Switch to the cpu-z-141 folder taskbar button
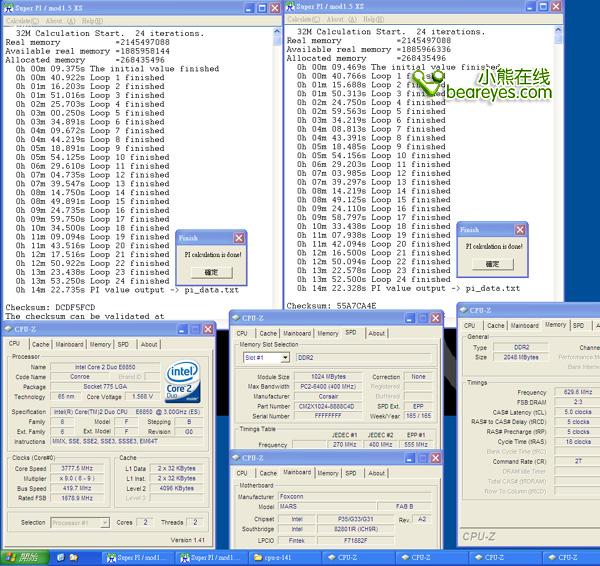Viewport: 600px width, 566px height. pos(284,558)
